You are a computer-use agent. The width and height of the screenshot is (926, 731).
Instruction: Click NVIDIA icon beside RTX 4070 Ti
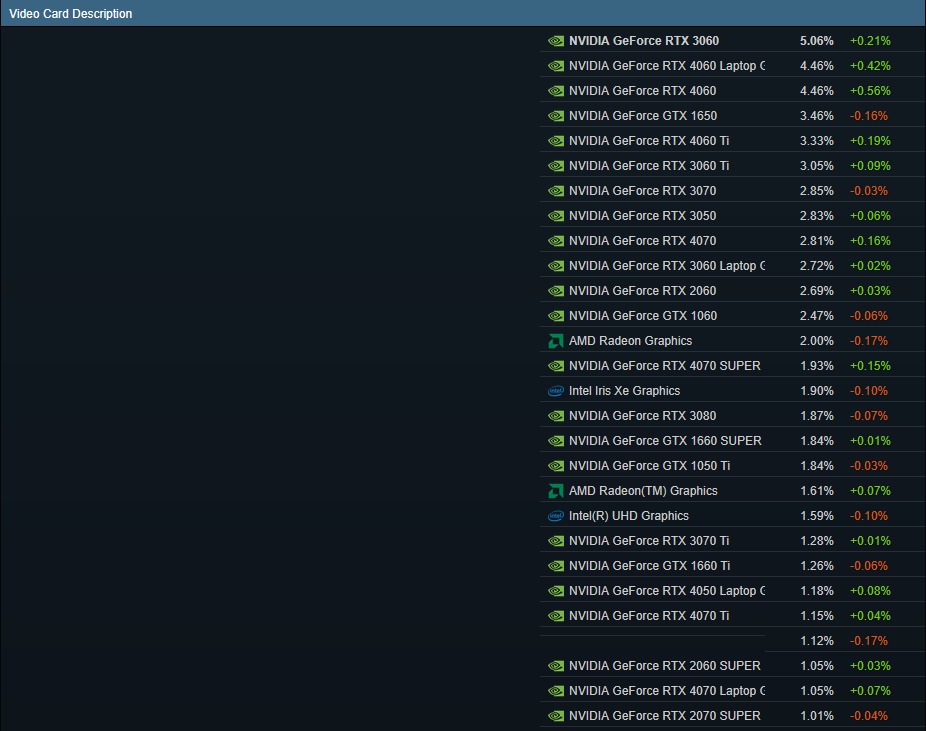click(556, 616)
